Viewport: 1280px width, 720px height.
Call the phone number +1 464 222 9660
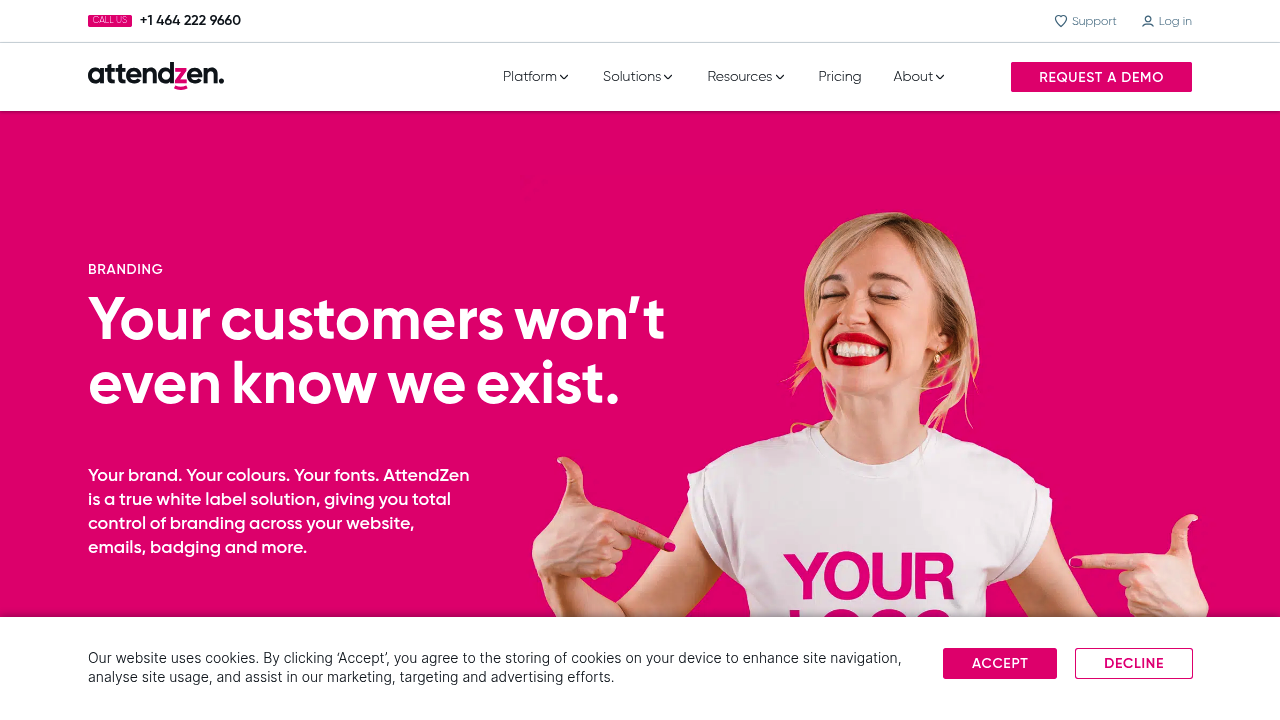coord(190,21)
